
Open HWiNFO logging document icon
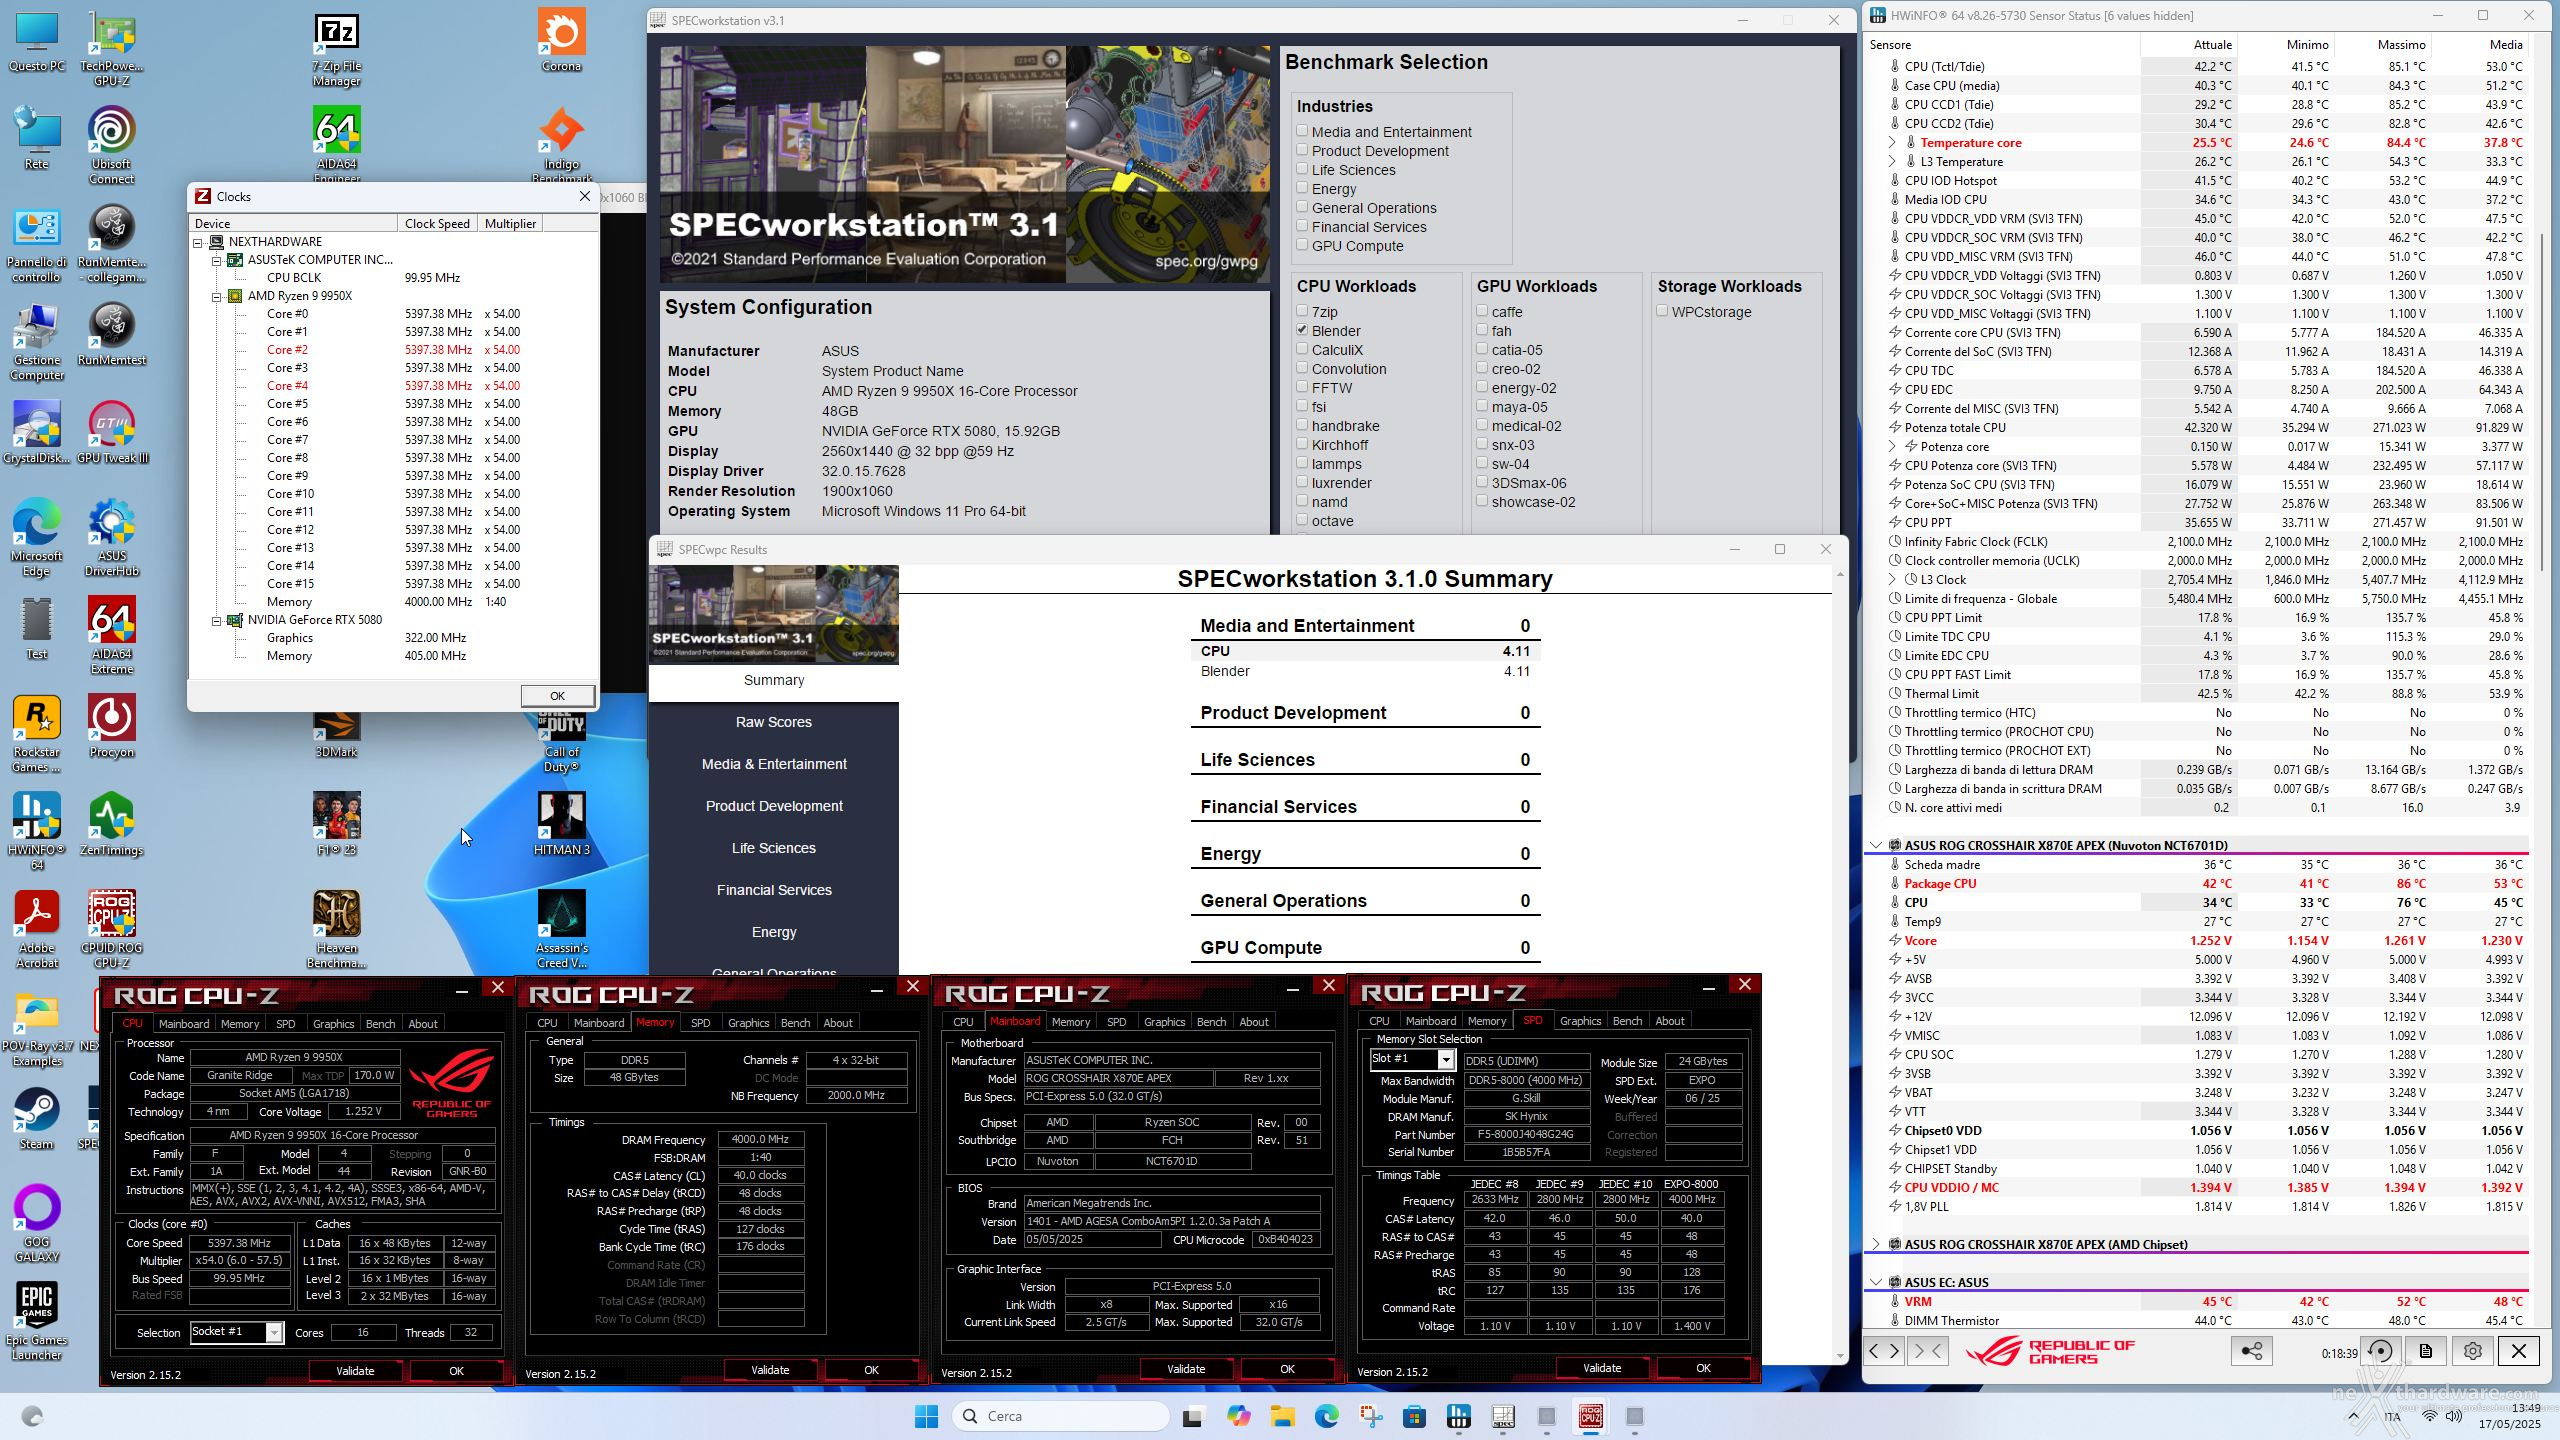point(2426,1351)
